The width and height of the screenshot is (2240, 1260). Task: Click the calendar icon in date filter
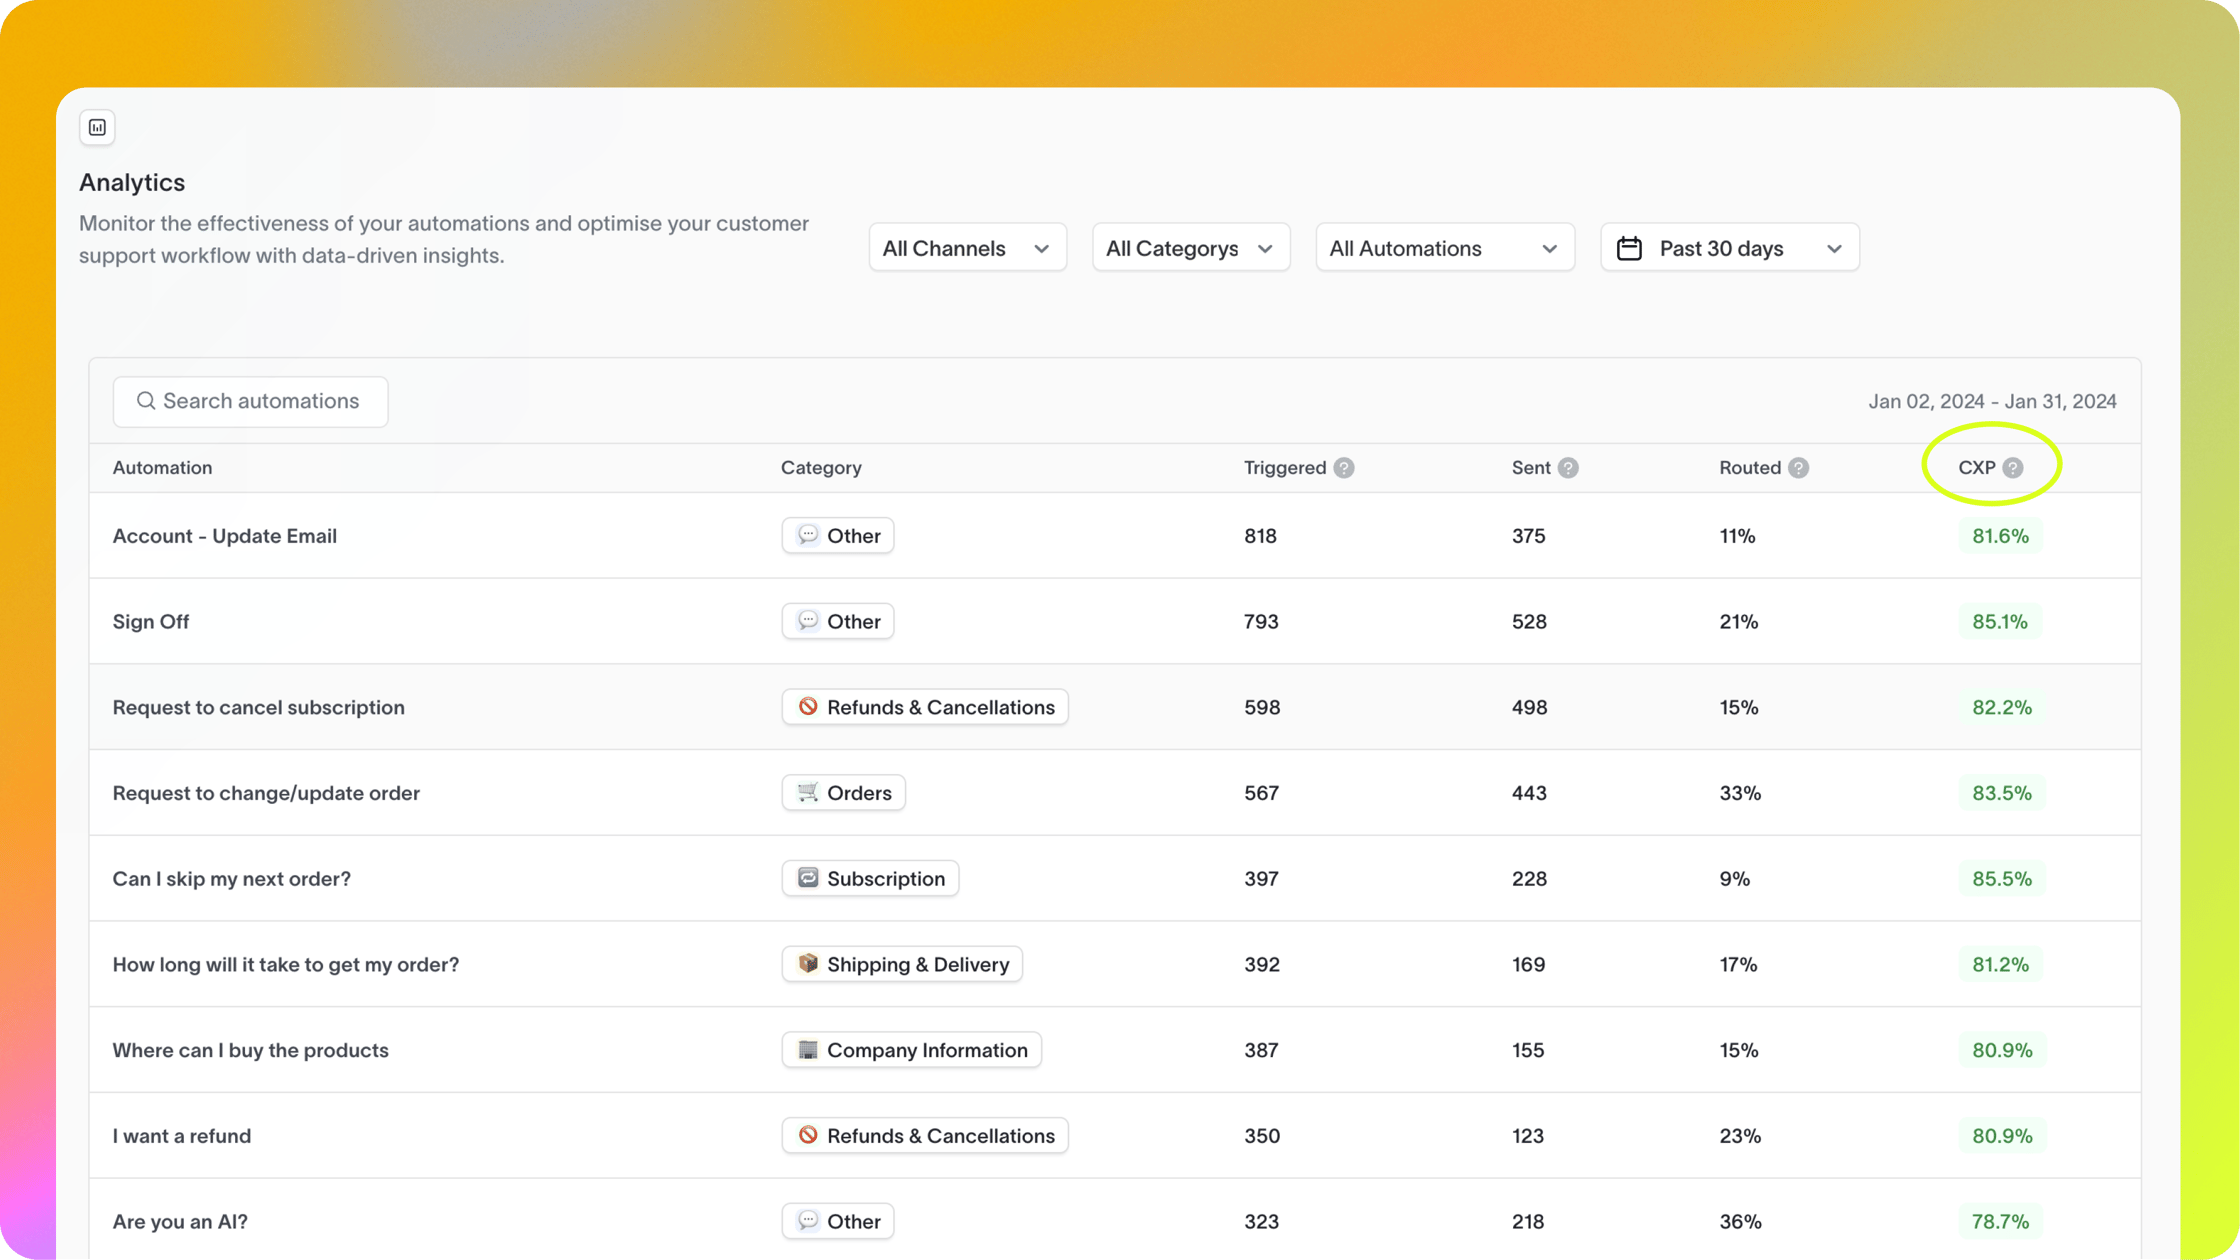tap(1629, 248)
